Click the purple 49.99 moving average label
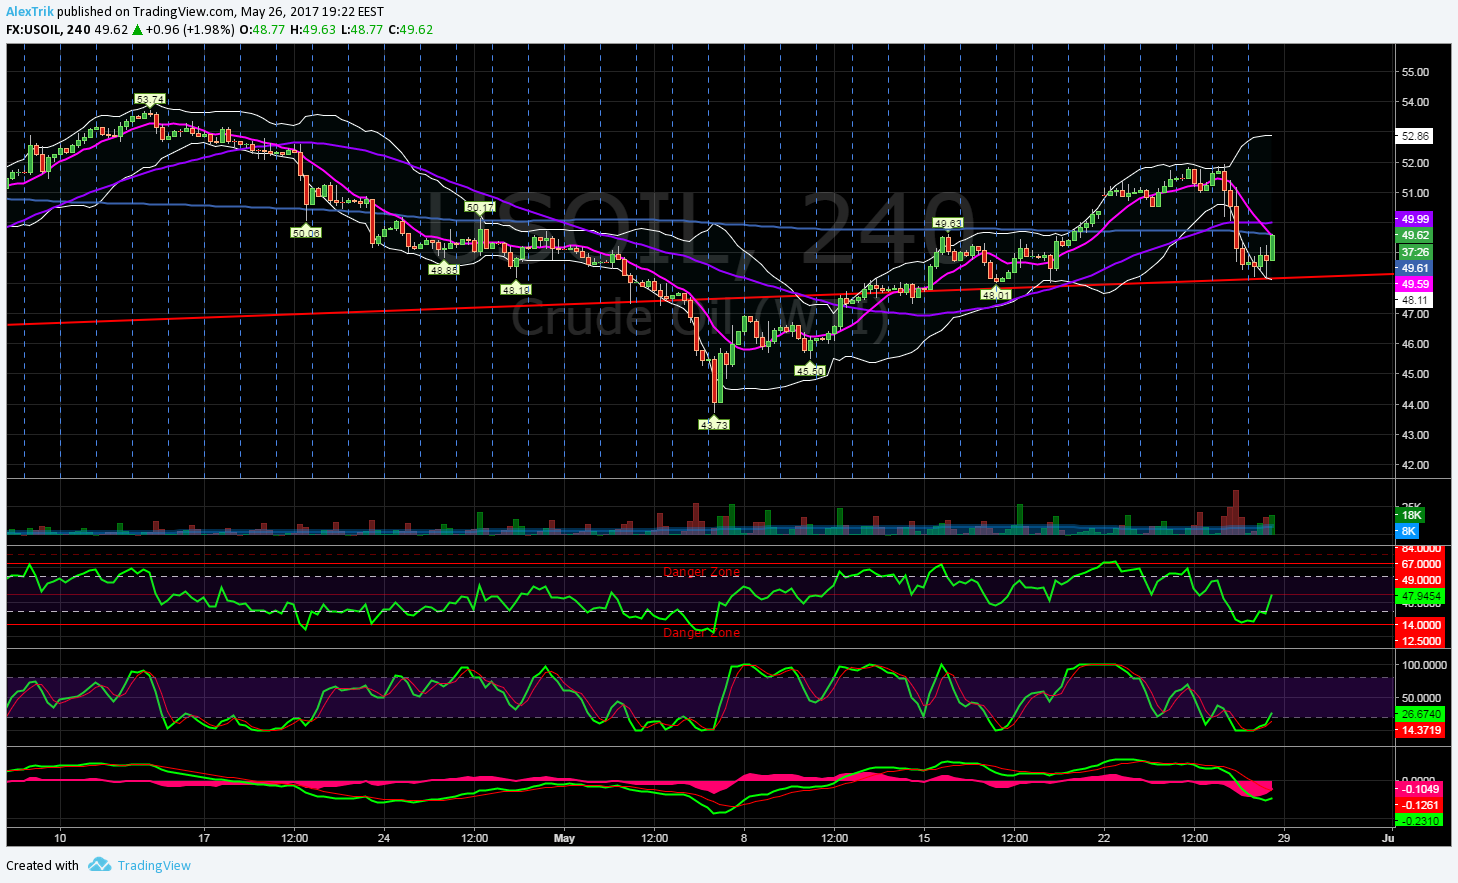Image resolution: width=1458 pixels, height=883 pixels. tap(1415, 219)
